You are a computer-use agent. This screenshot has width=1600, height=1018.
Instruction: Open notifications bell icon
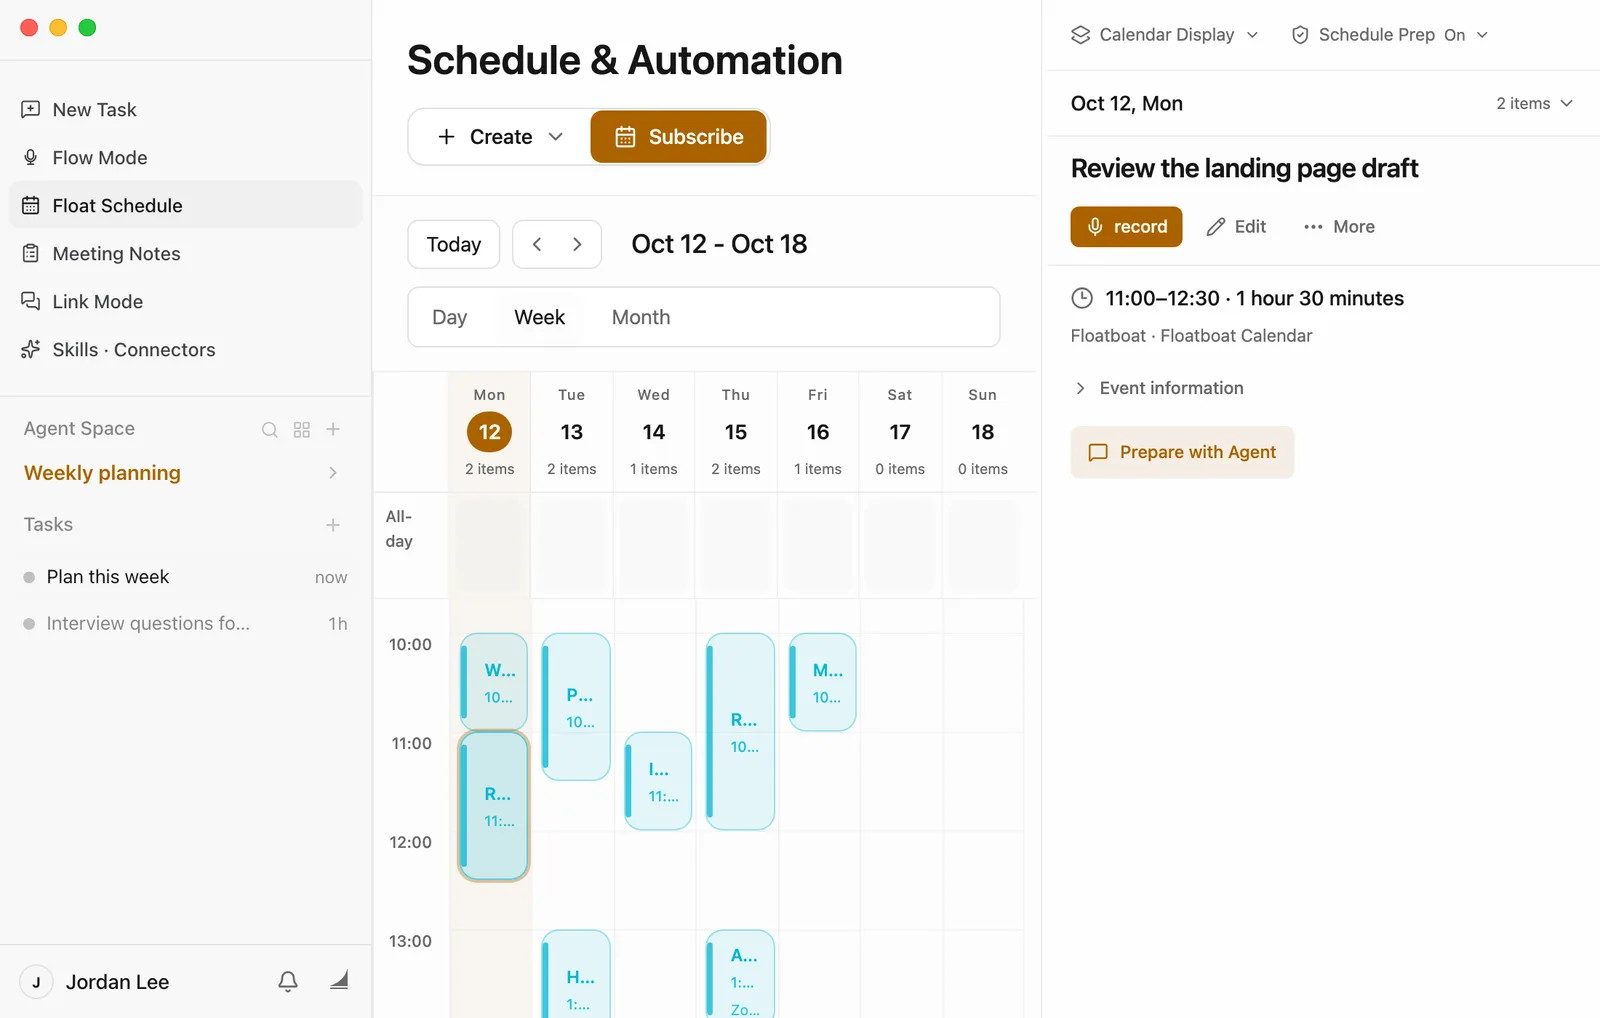(x=288, y=982)
